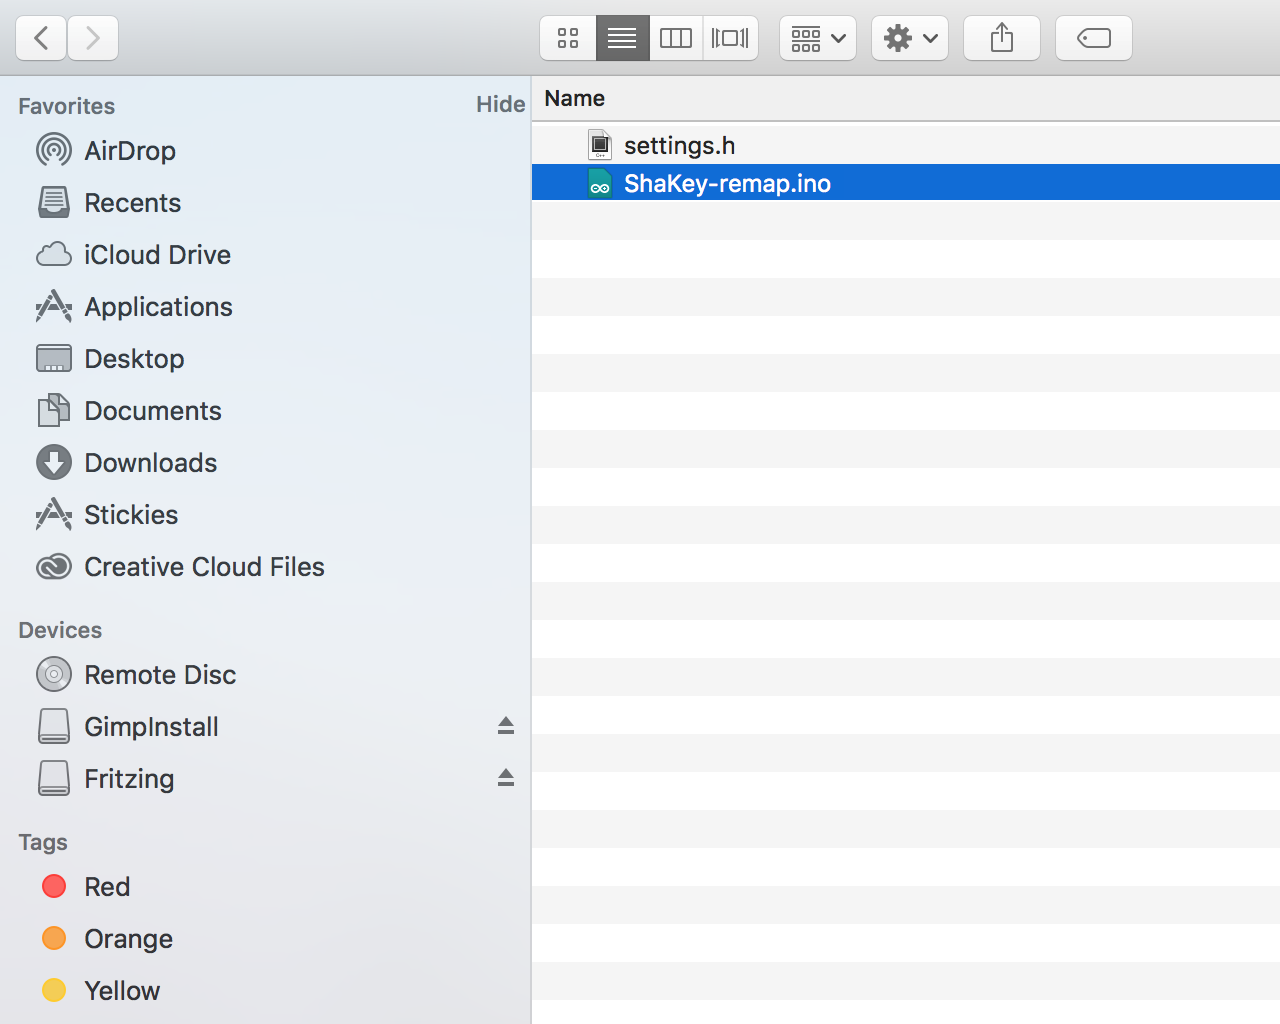Click the Remote Disc icon
This screenshot has height=1024, width=1280.
tap(54, 674)
